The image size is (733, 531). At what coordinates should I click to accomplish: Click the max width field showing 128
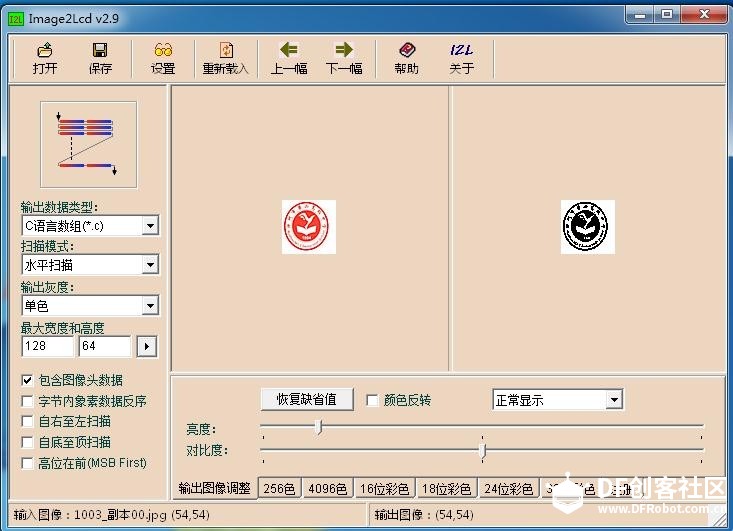(48, 346)
